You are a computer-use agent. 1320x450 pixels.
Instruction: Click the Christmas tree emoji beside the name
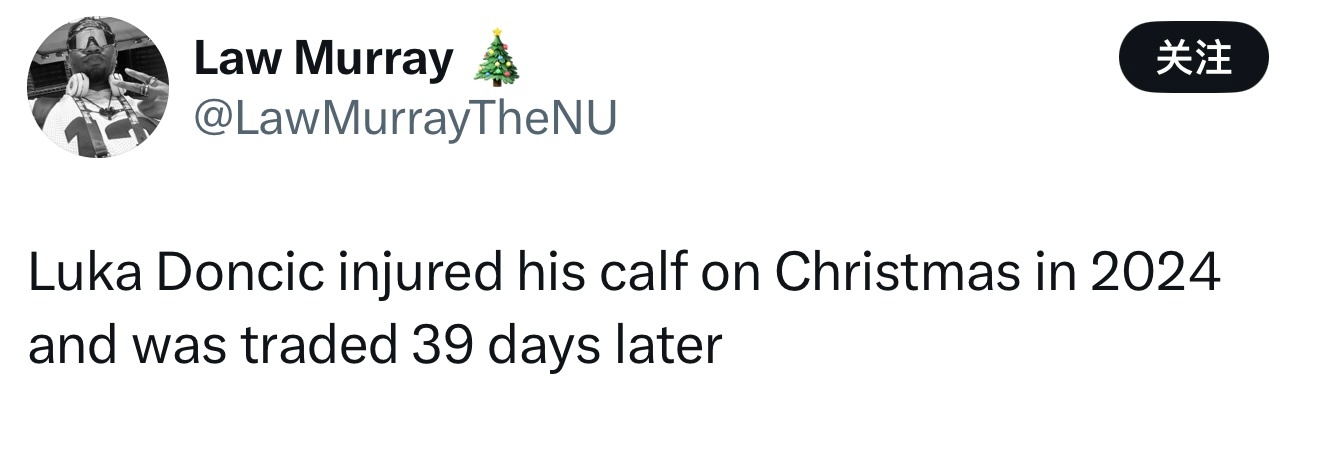click(496, 60)
